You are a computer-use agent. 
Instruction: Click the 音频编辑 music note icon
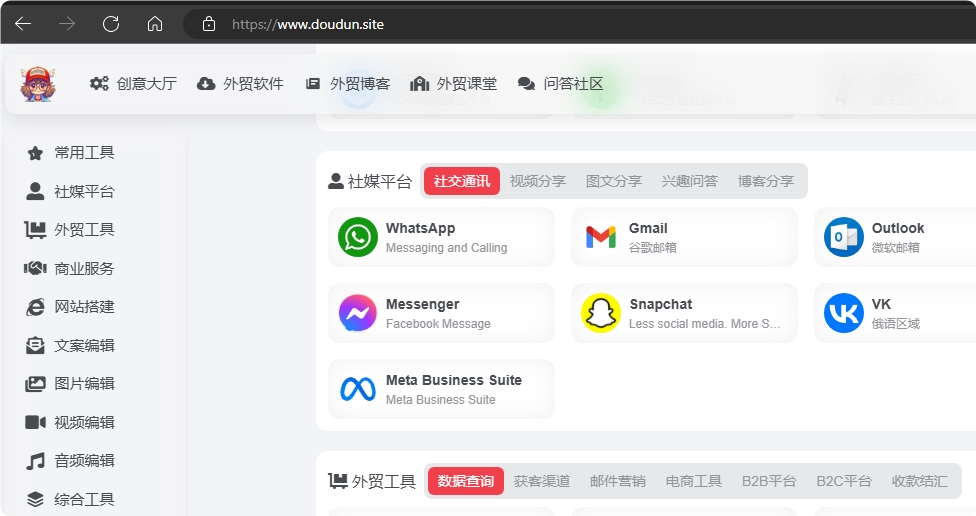35,461
